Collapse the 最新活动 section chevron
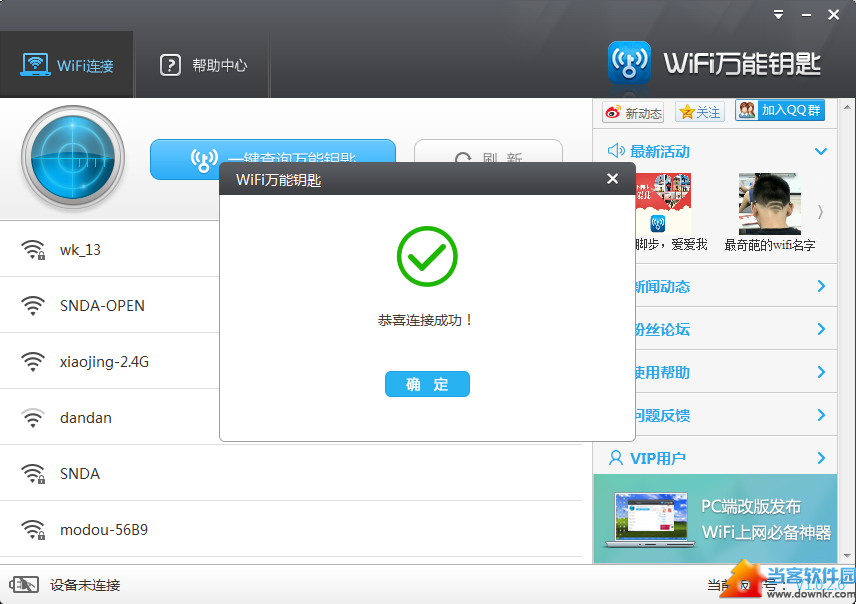Screen dimensions: 856x604 coord(821,151)
